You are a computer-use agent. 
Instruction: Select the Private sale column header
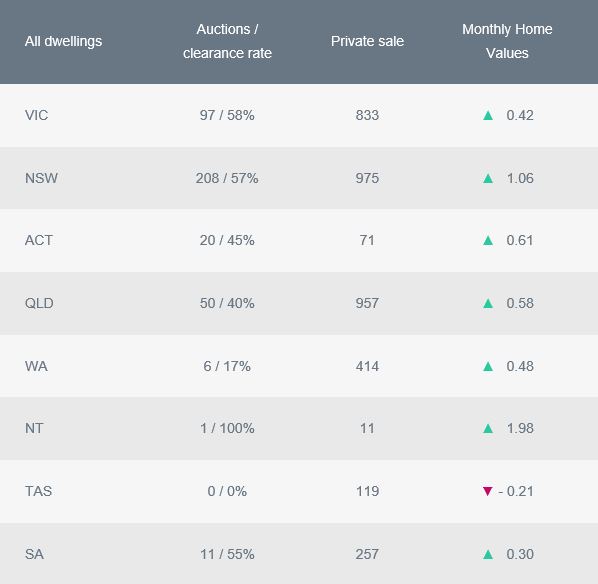pyautogui.click(x=367, y=41)
